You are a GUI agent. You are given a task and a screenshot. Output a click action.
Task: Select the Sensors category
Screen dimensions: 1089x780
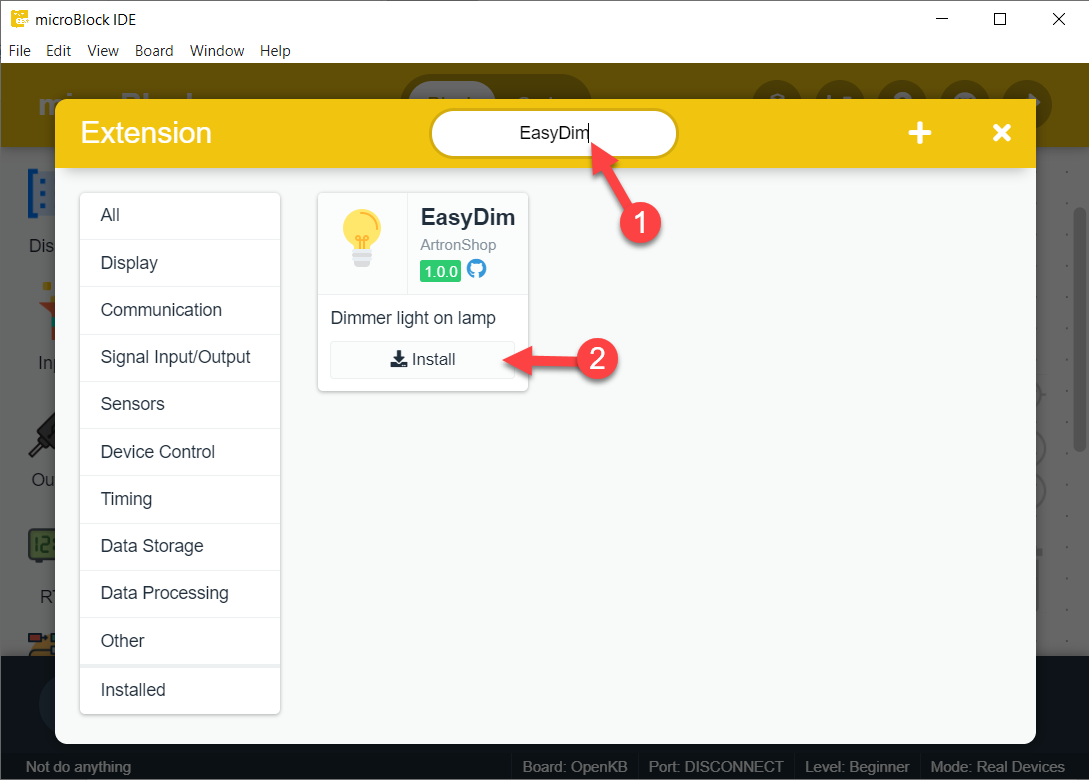point(180,404)
